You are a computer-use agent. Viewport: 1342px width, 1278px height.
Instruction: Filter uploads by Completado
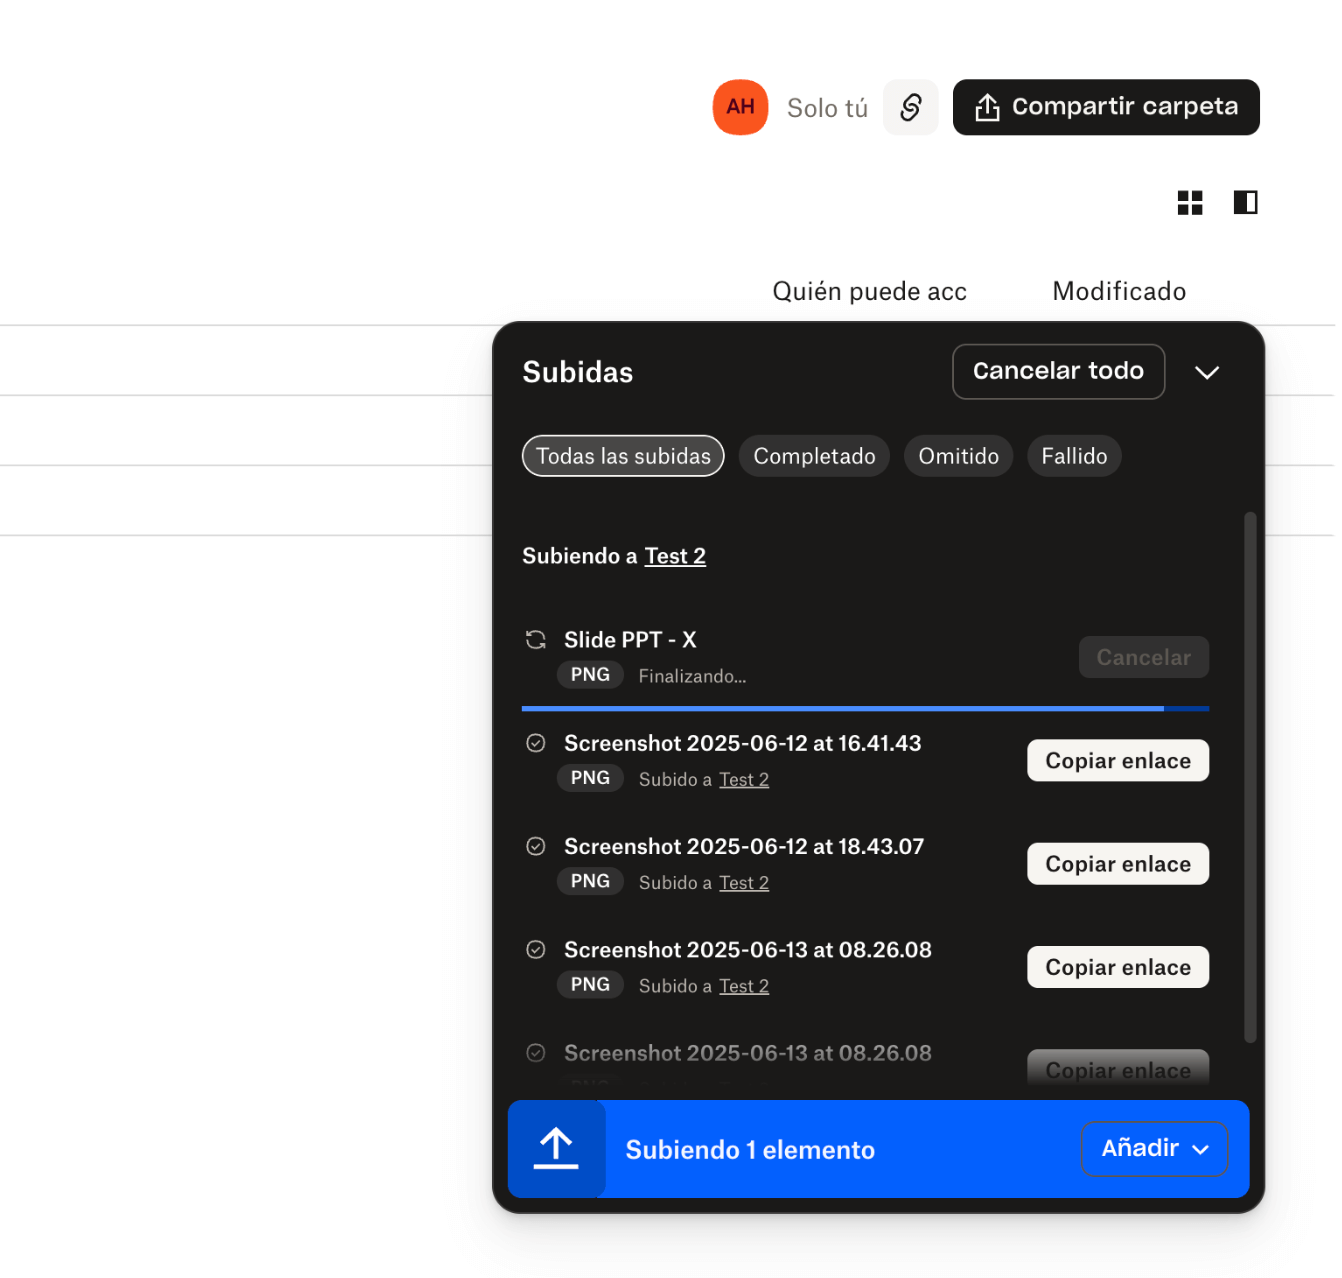point(814,456)
